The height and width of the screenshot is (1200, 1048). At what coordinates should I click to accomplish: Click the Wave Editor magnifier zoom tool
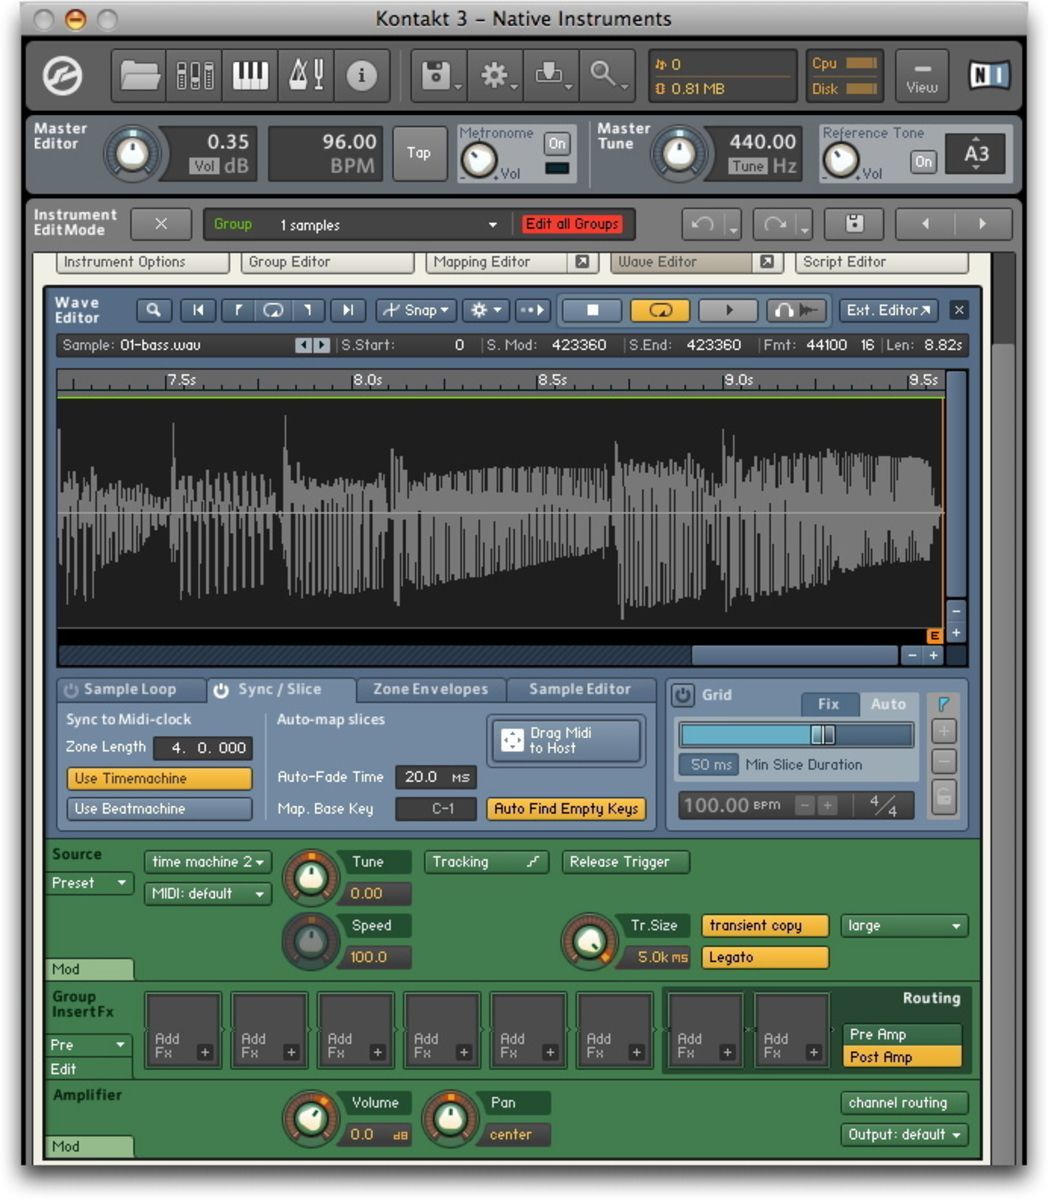point(153,310)
